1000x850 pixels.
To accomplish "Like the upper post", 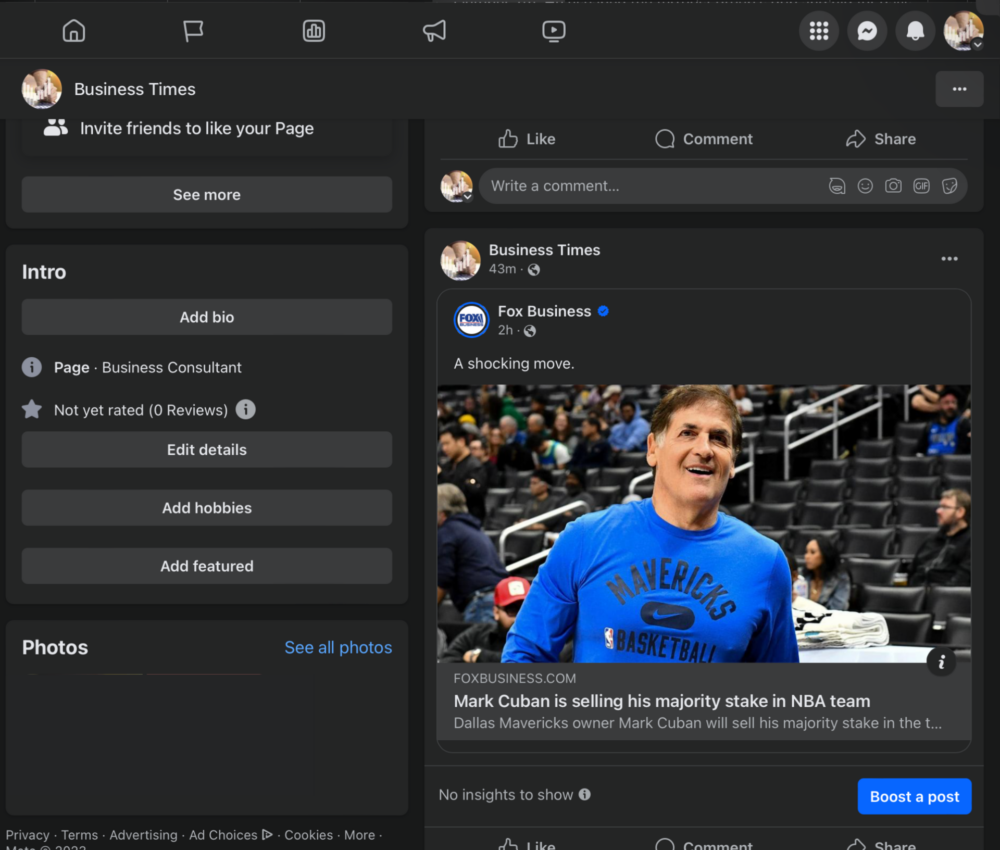I will coord(527,139).
